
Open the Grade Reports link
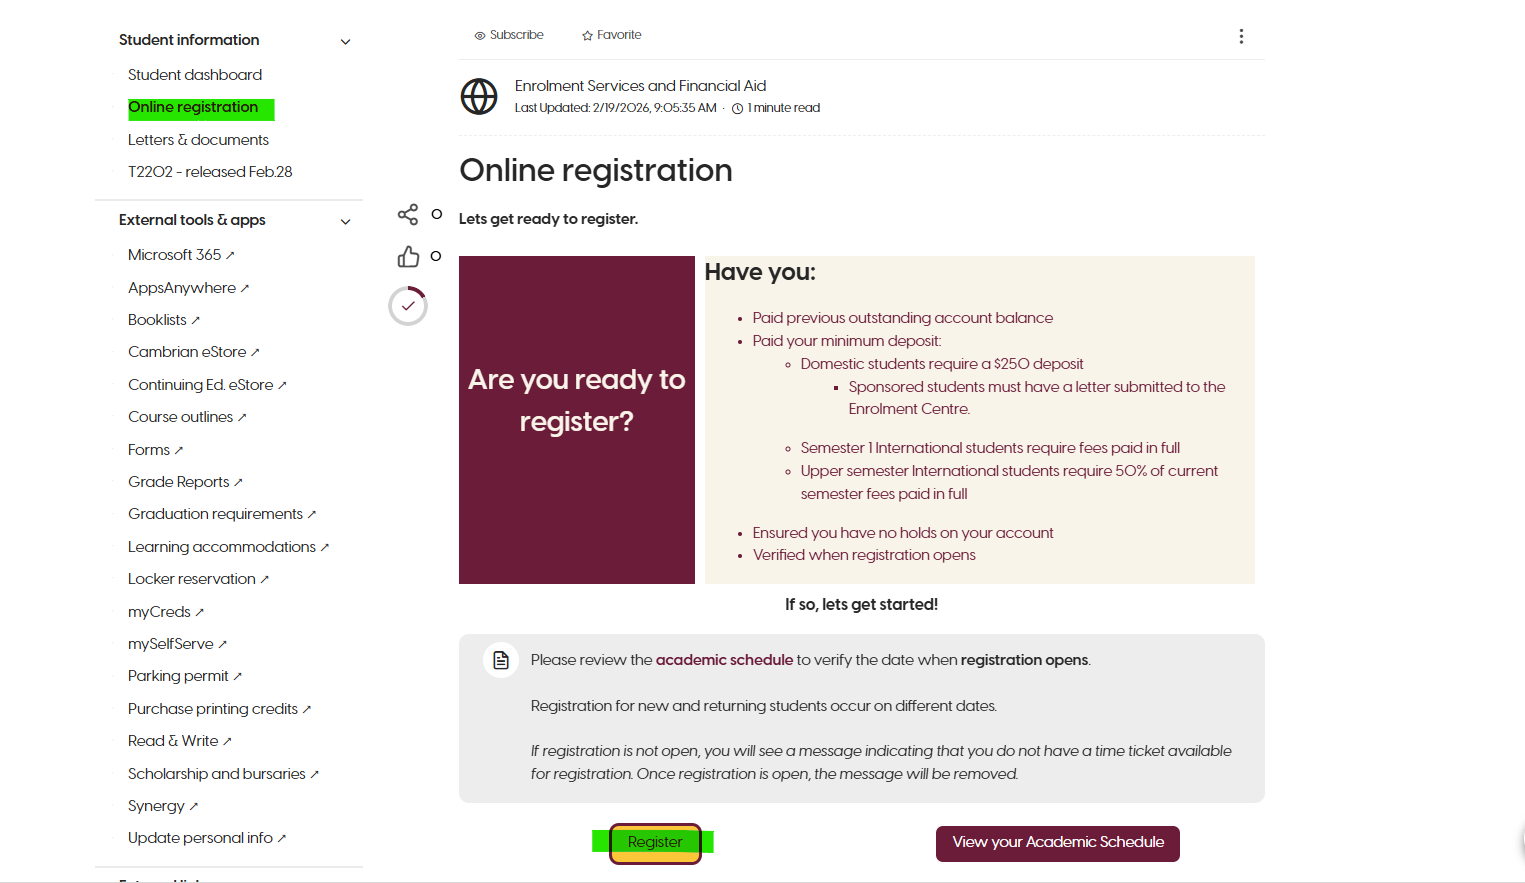(x=179, y=482)
